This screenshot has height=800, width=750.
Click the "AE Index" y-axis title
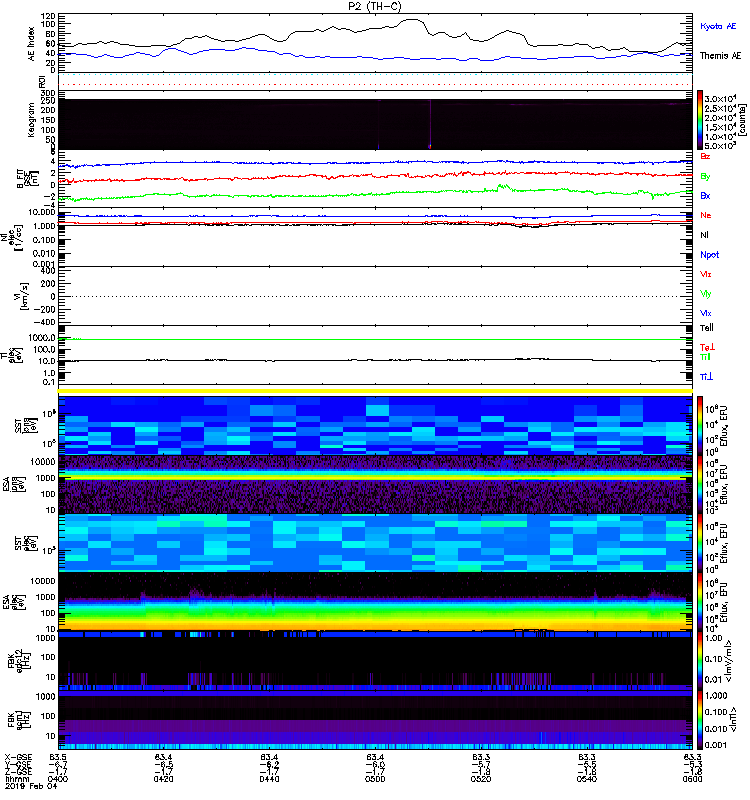[32, 44]
